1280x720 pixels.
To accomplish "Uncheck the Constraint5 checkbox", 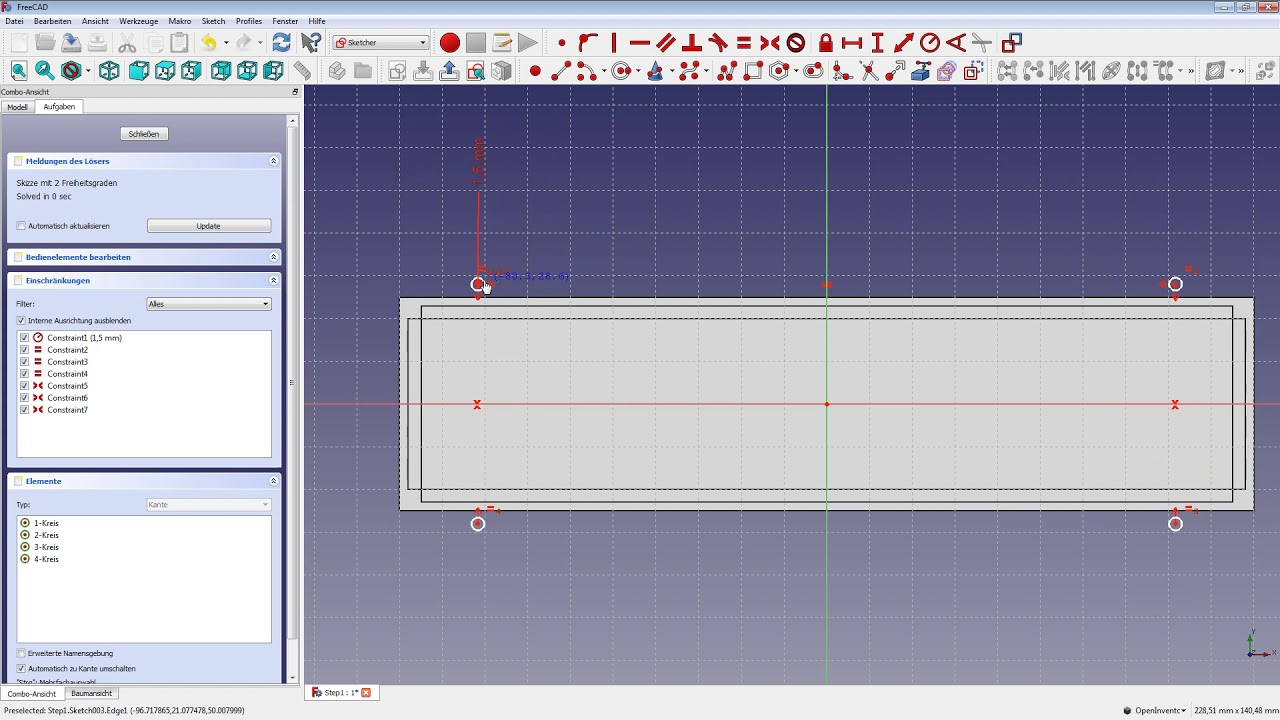I will [25, 386].
